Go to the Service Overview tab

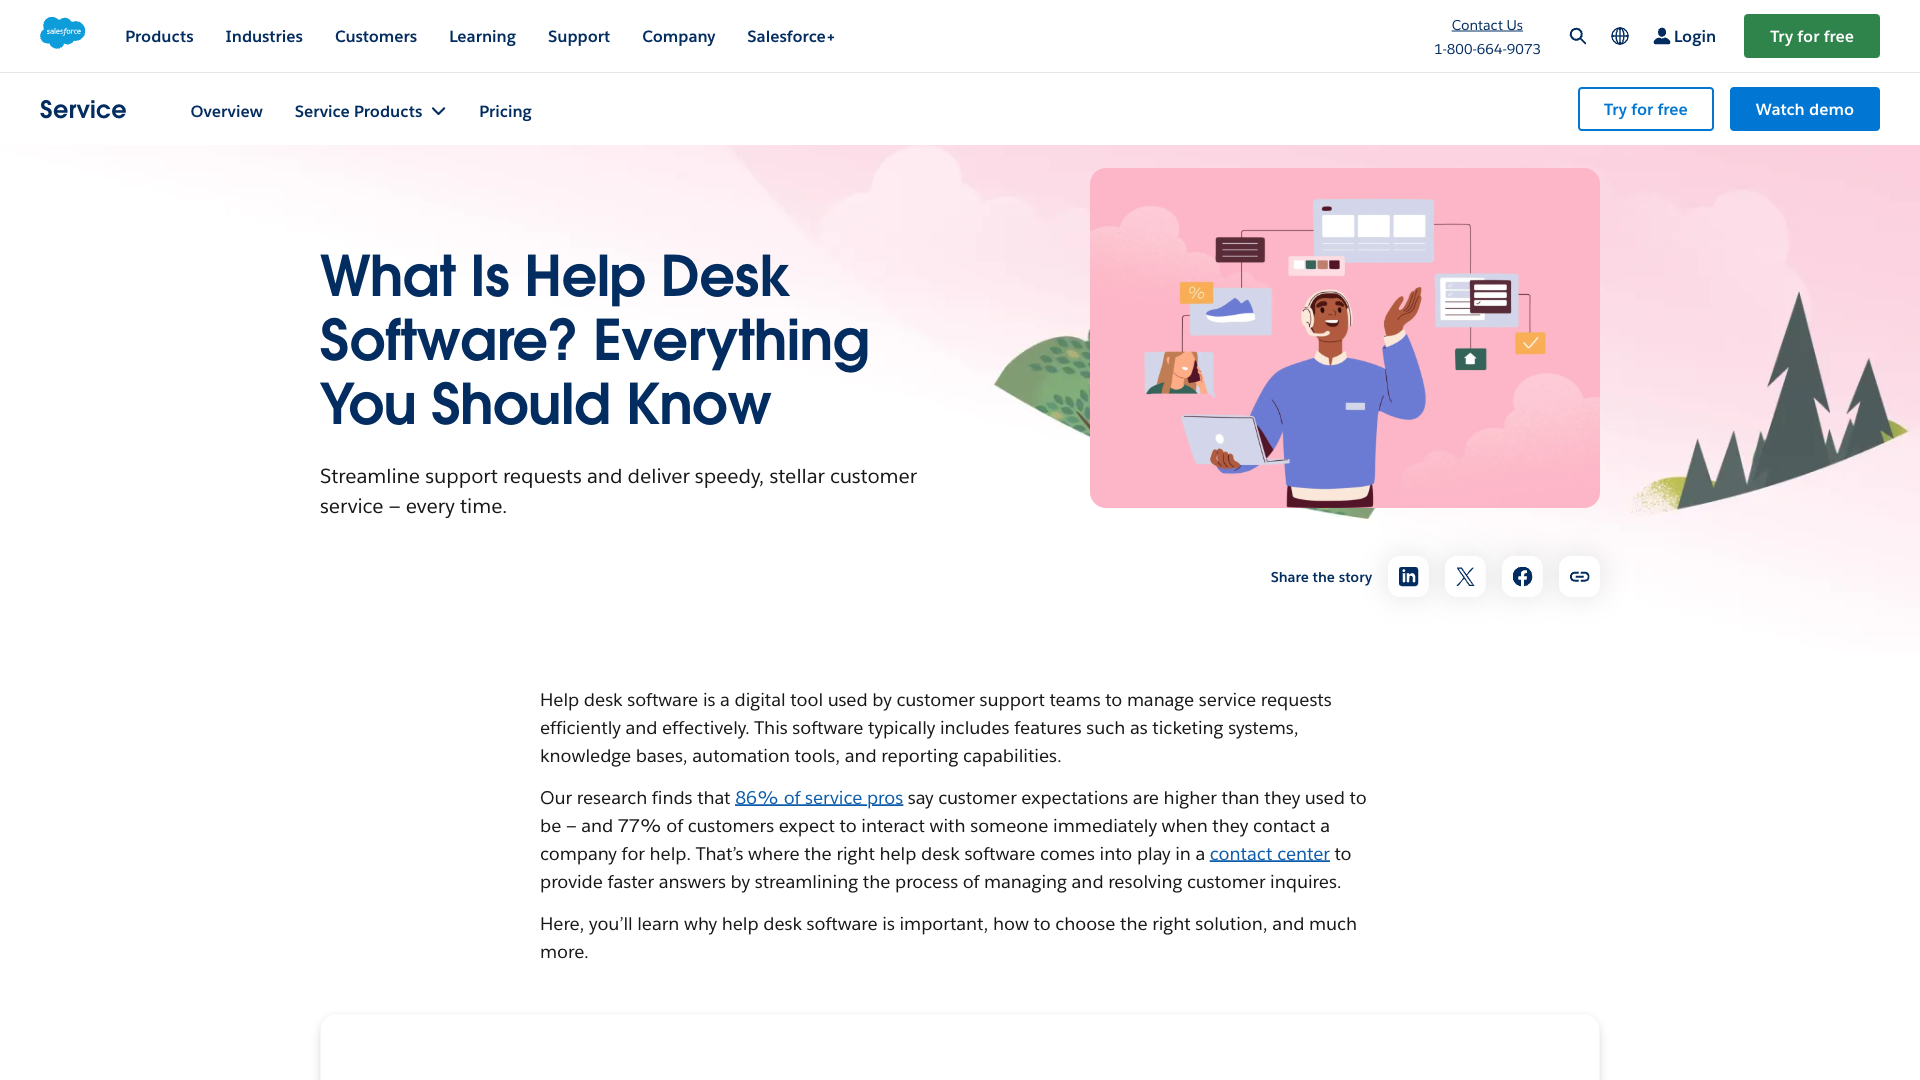227,111
